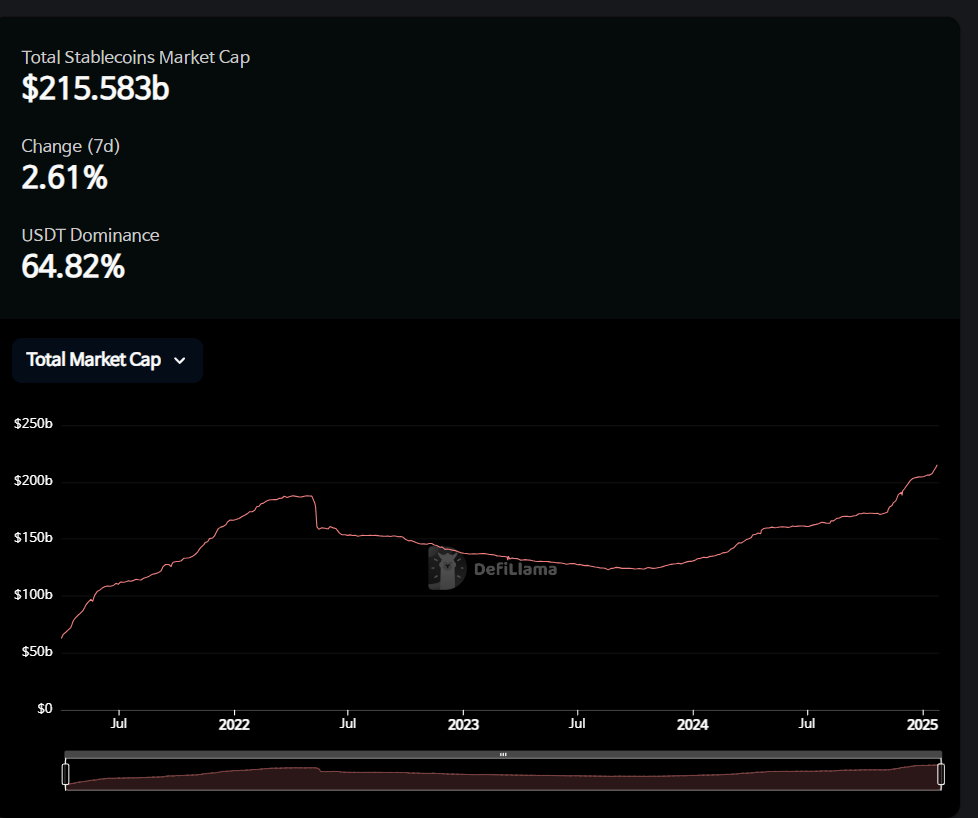Click the 2022 x-axis label
978x818 pixels.
pos(234,724)
